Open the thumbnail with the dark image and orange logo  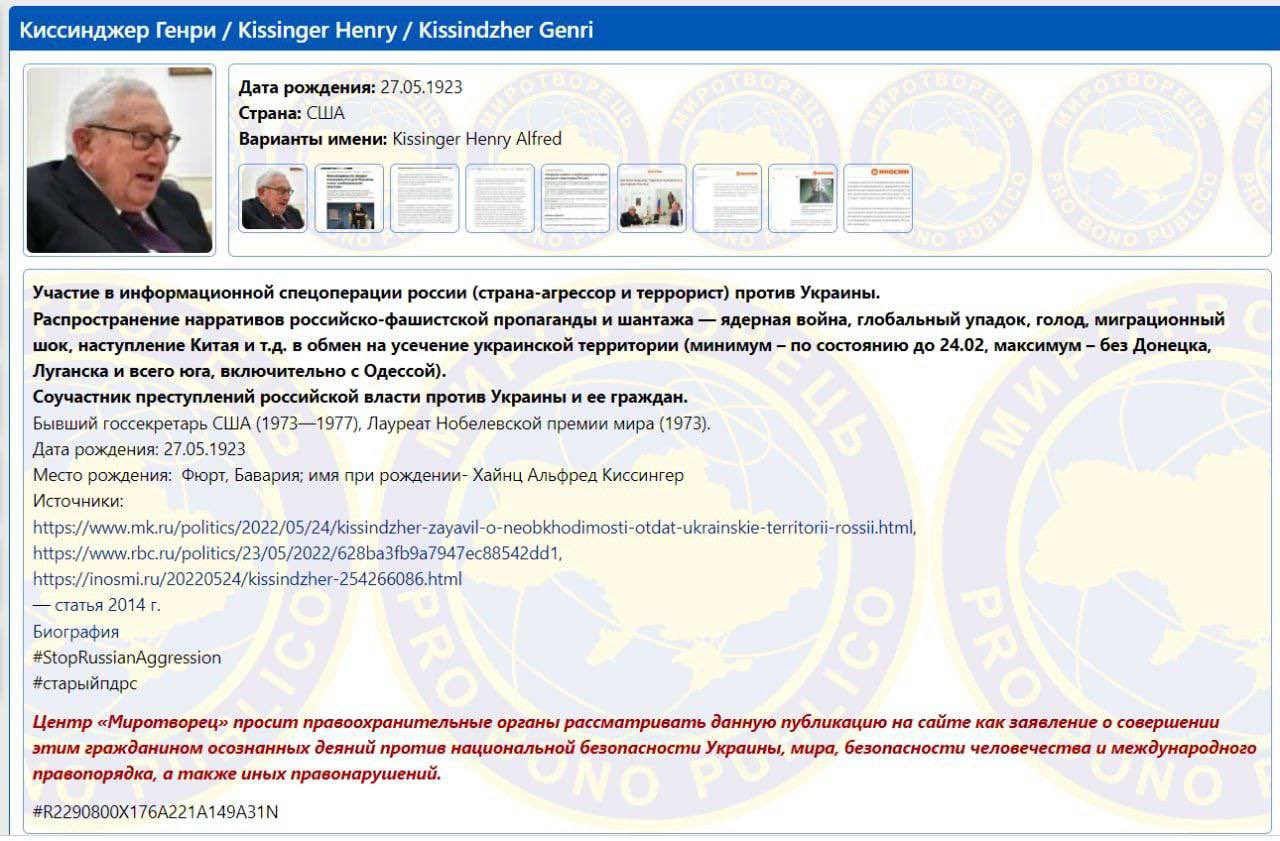coord(802,198)
